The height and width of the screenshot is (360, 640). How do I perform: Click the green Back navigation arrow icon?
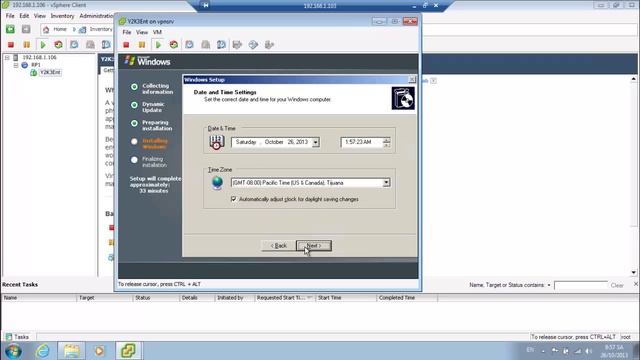[10, 29]
